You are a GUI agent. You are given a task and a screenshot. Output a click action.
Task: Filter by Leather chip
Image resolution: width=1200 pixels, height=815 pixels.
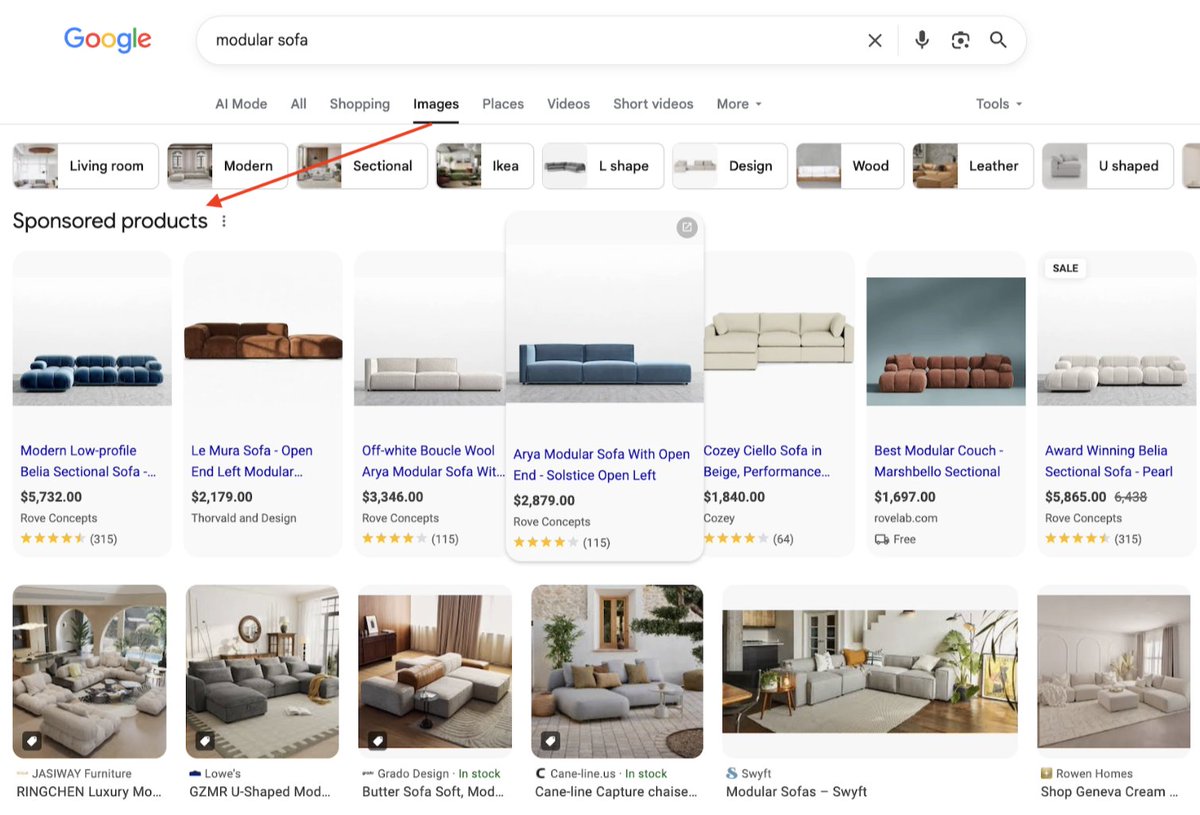973,166
